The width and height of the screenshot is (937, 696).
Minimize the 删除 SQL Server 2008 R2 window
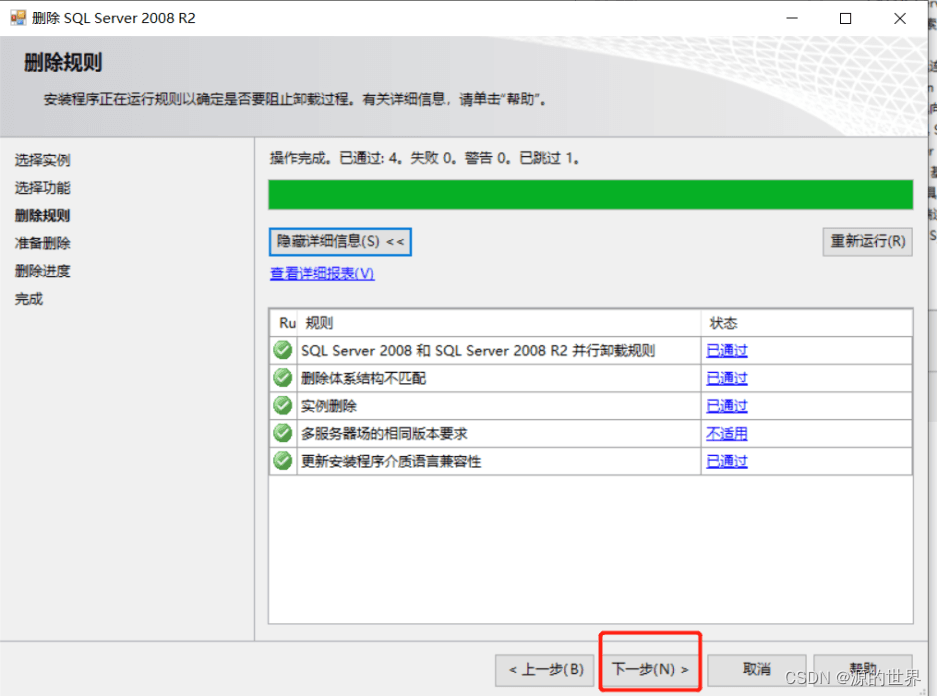pos(792,19)
